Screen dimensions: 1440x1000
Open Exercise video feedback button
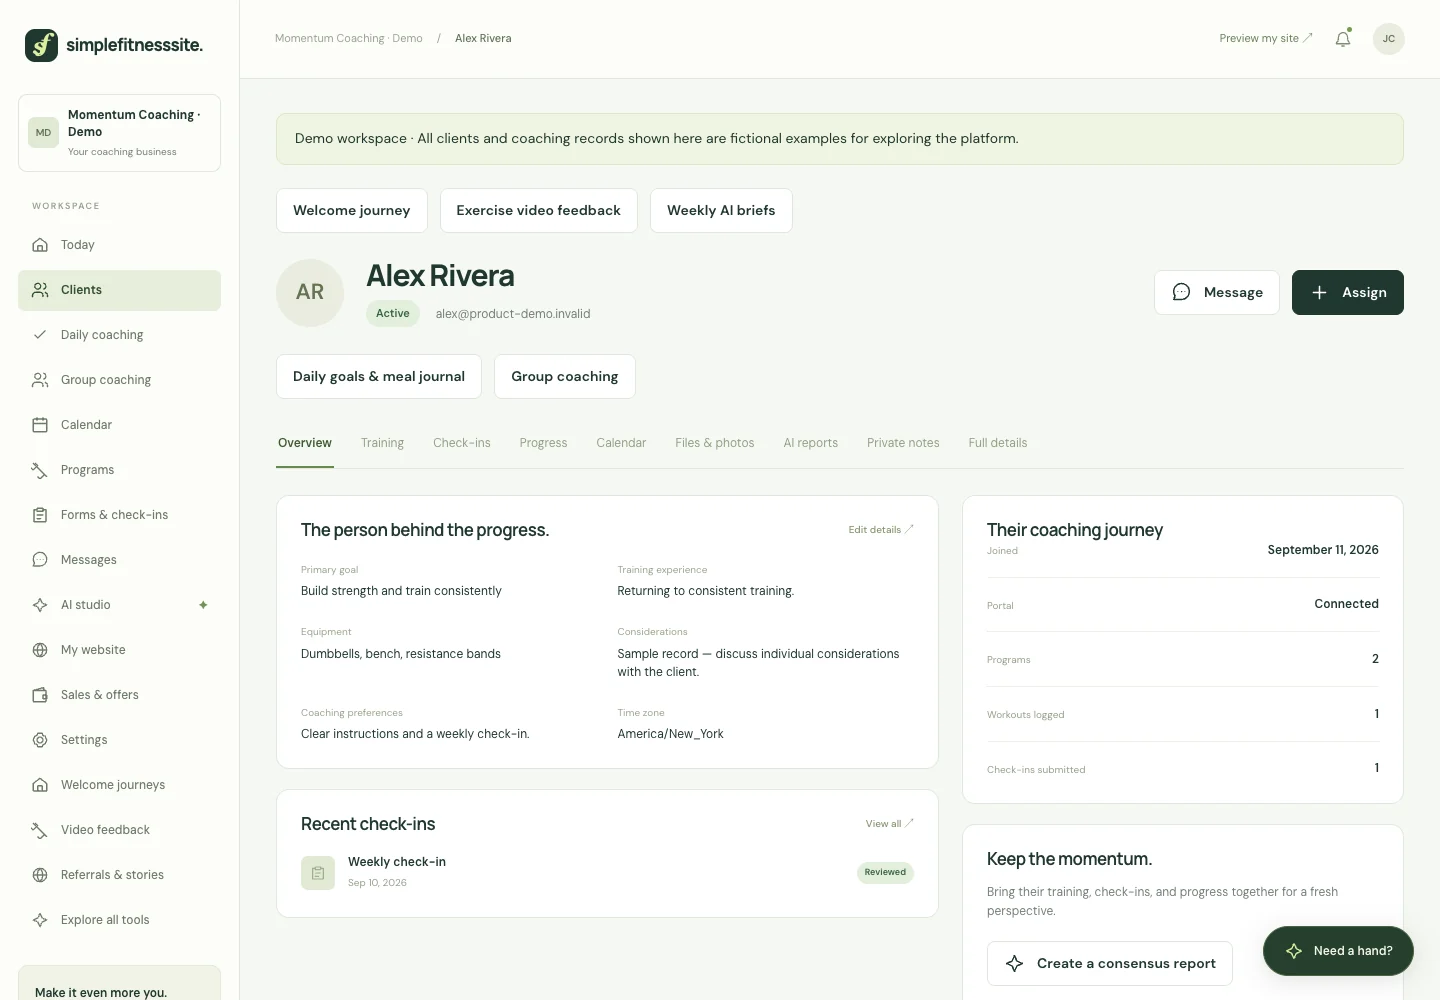539,211
